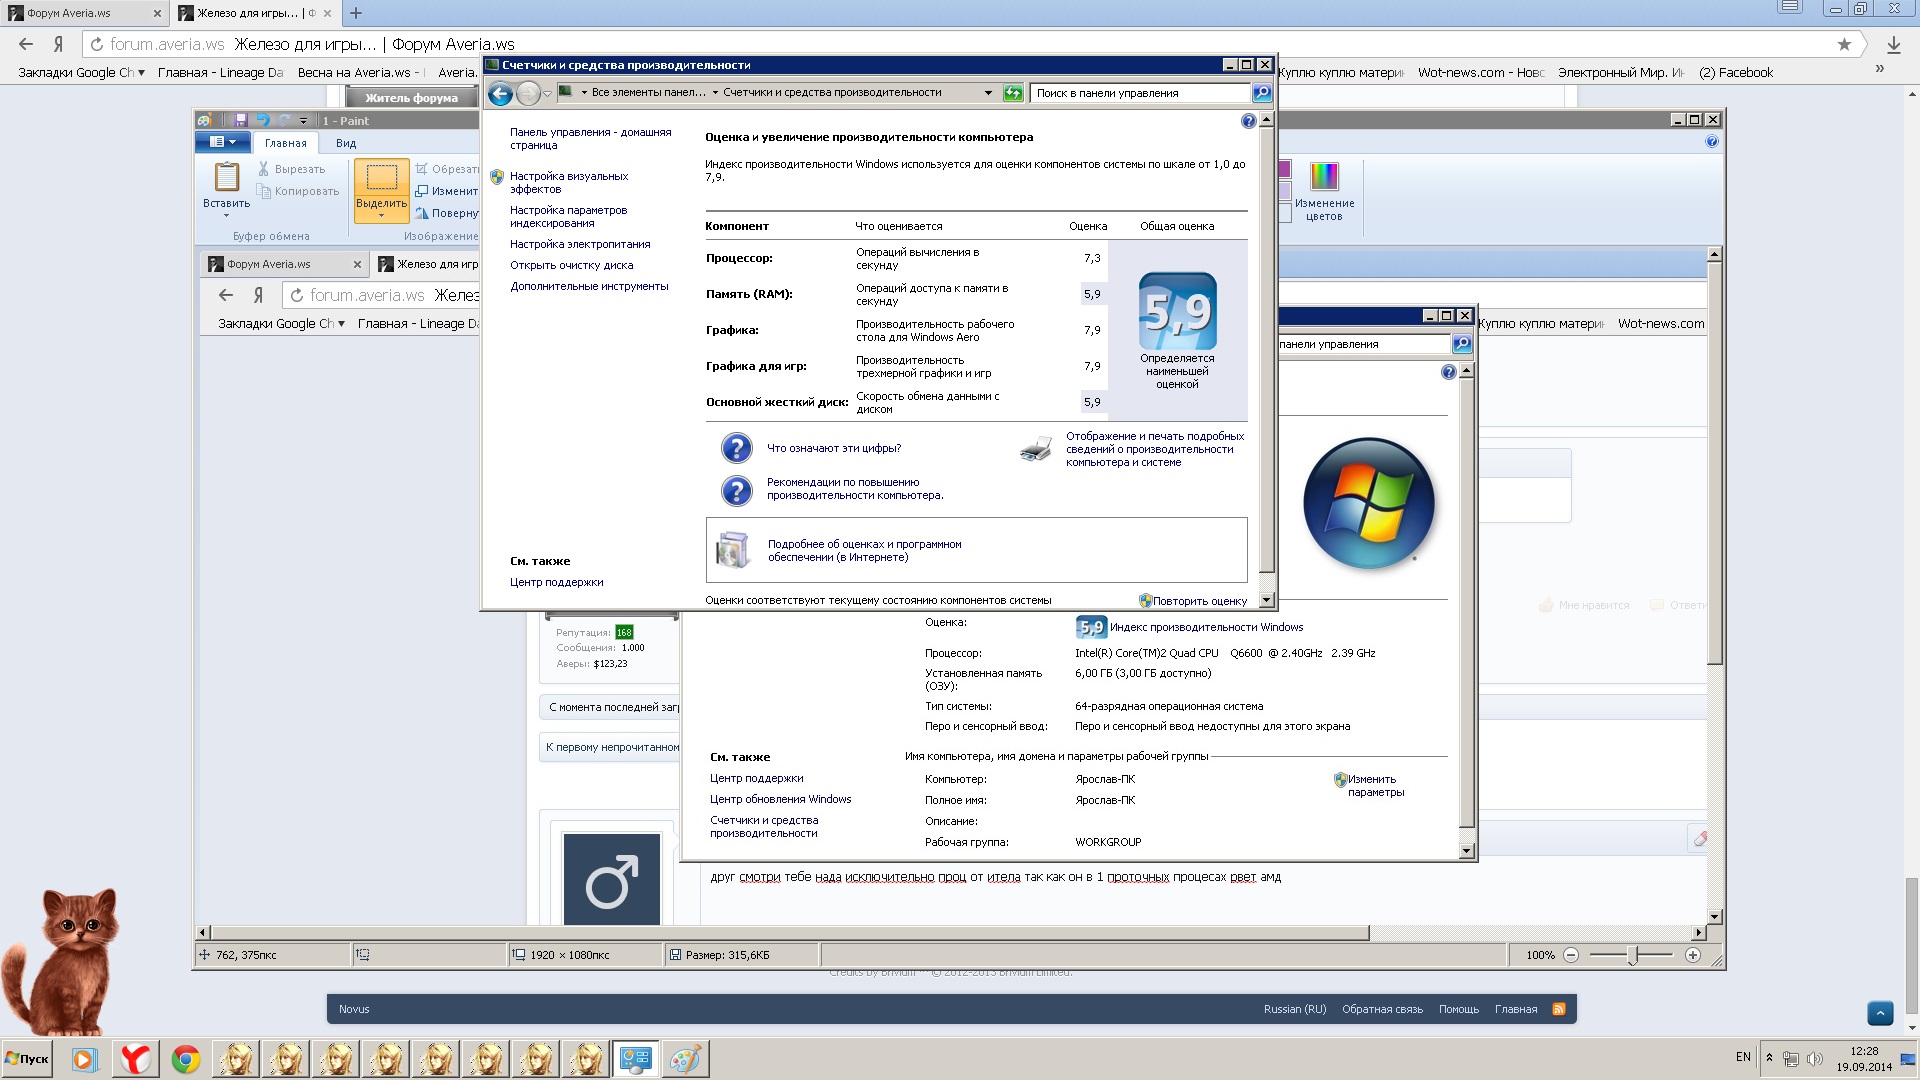Image resolution: width=1920 pixels, height=1080 pixels.
Task: Open 'Изменение цветов' color editor in Paint
Action: [x=1324, y=192]
